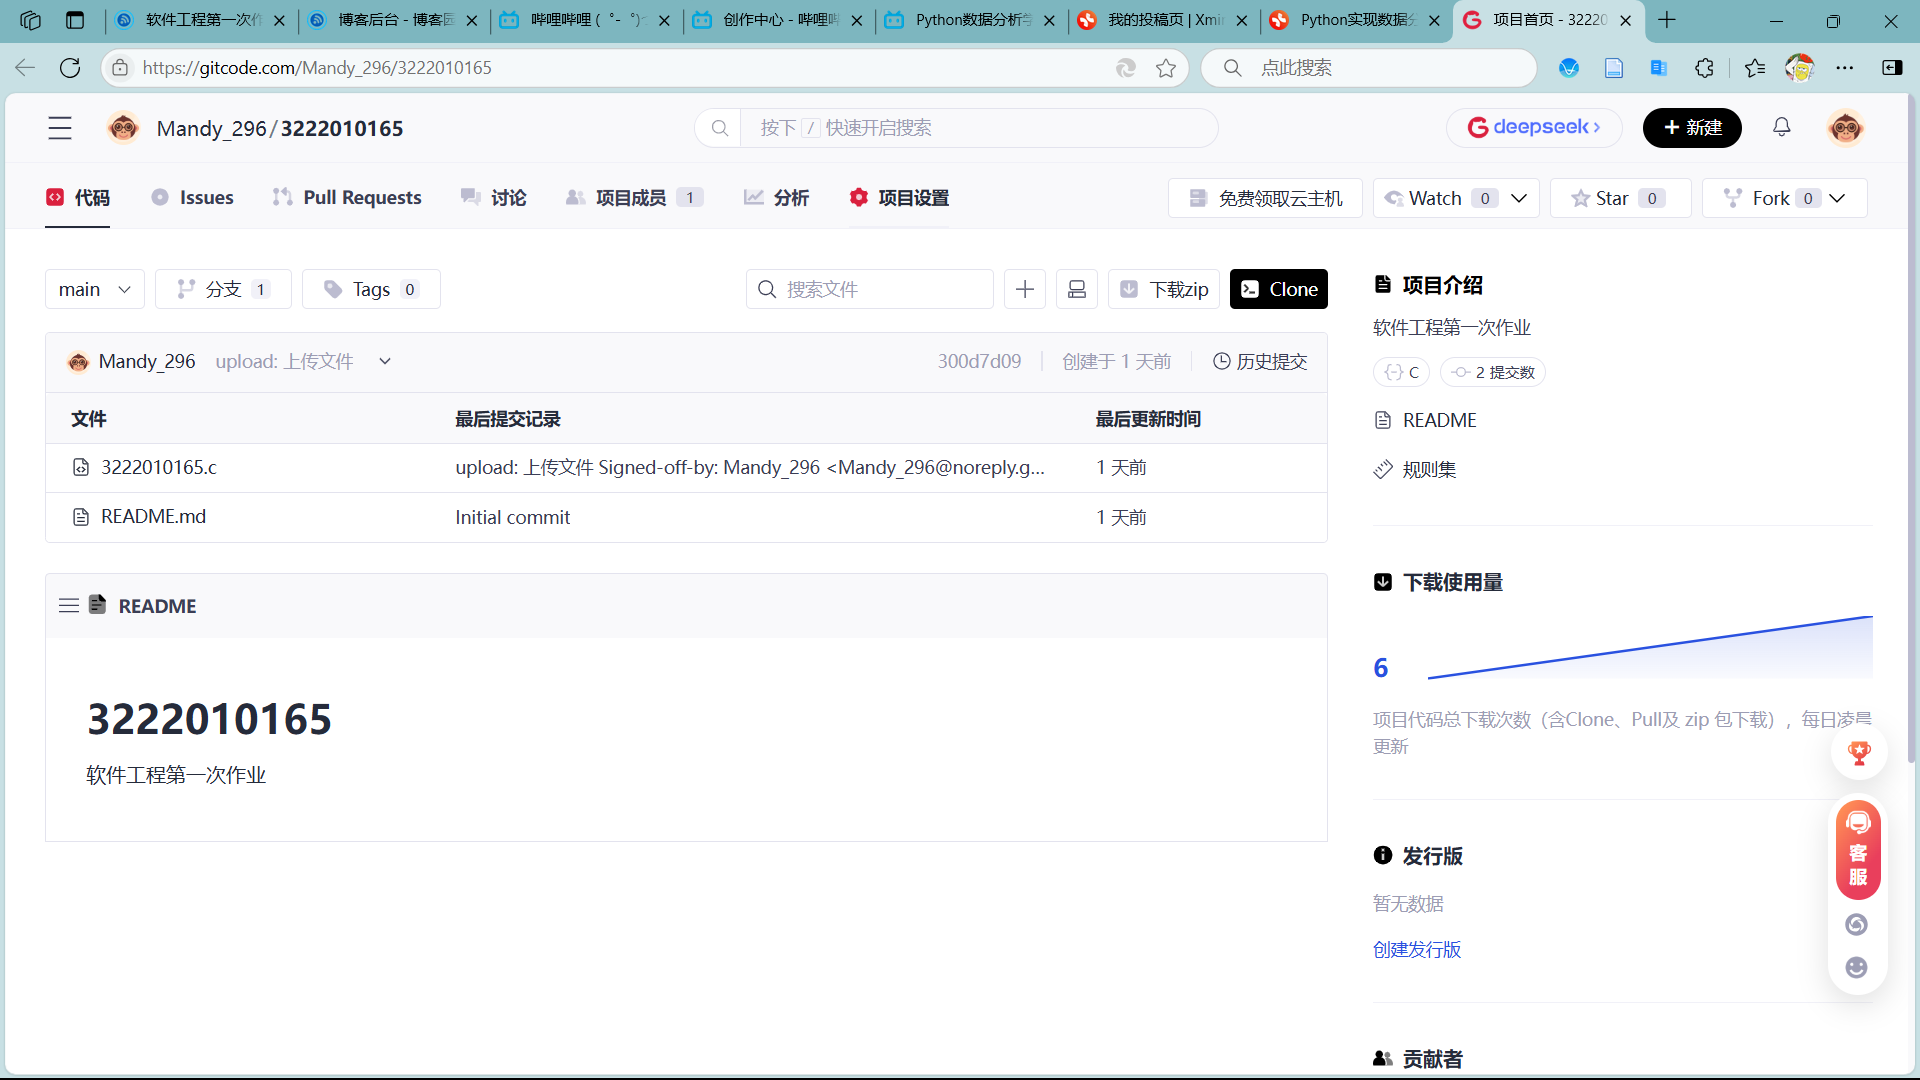Open the Web IDE monitor icon
Screen dimensions: 1920x1080
click(x=1077, y=289)
